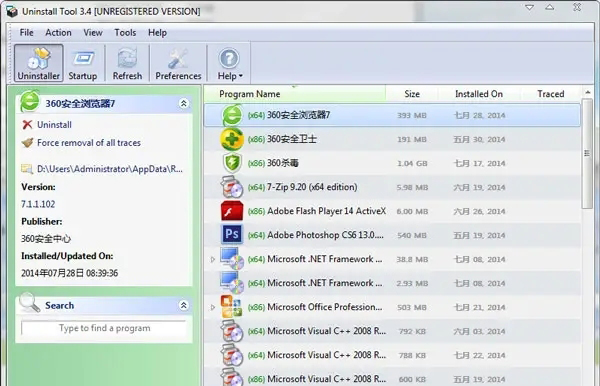Click the program search input field

point(104,328)
